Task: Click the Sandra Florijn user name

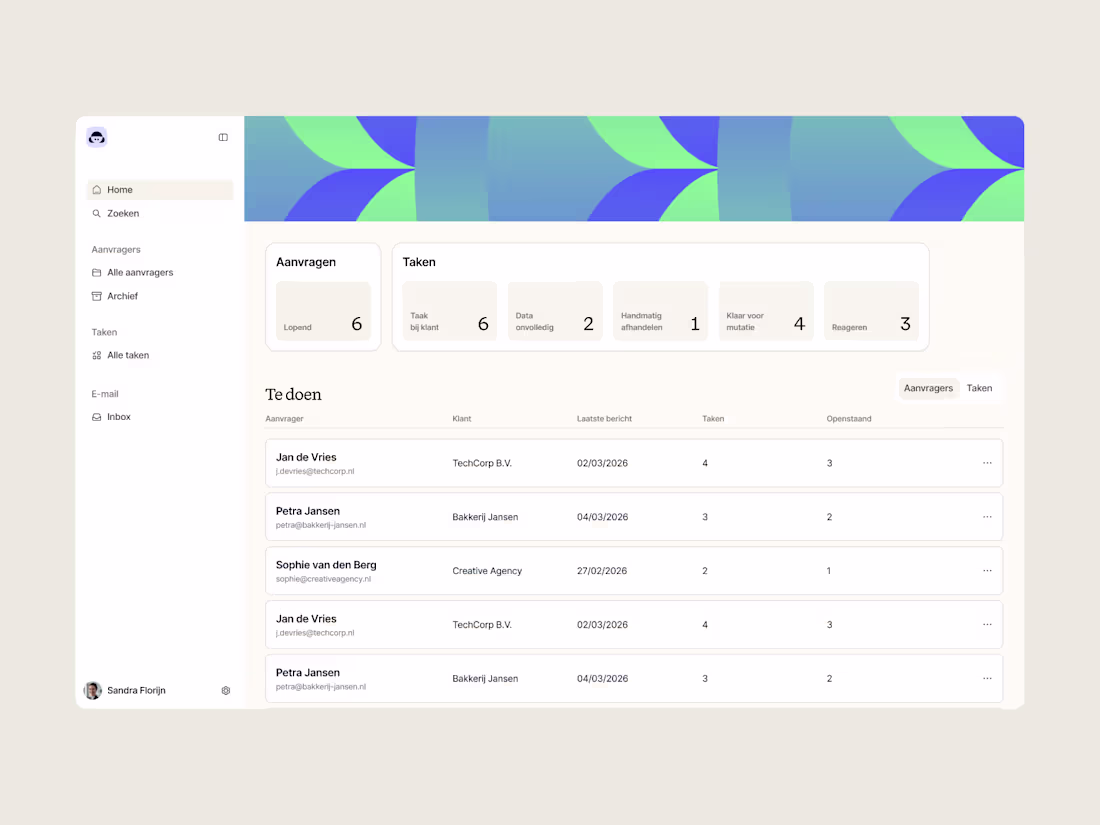Action: pyautogui.click(x=136, y=690)
